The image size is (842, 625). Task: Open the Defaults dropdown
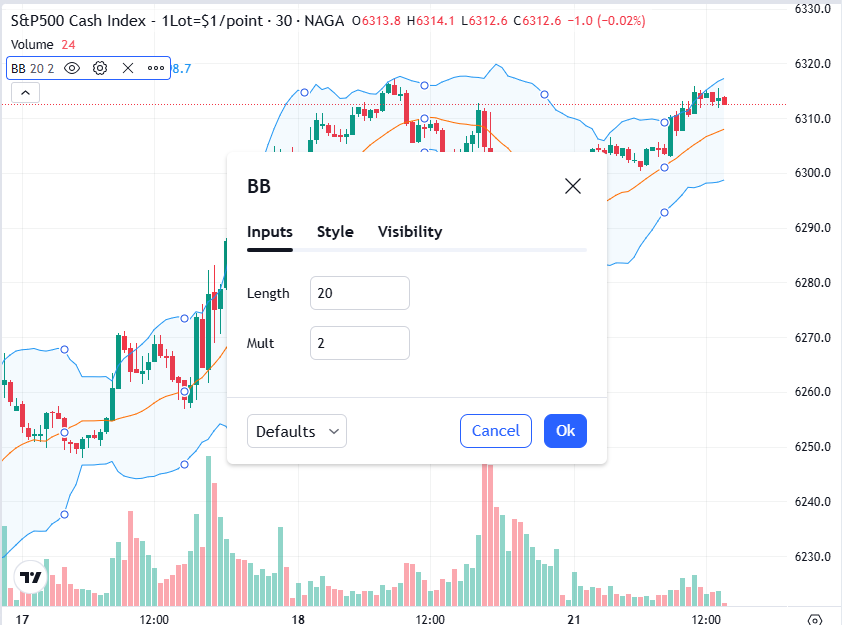pos(296,431)
